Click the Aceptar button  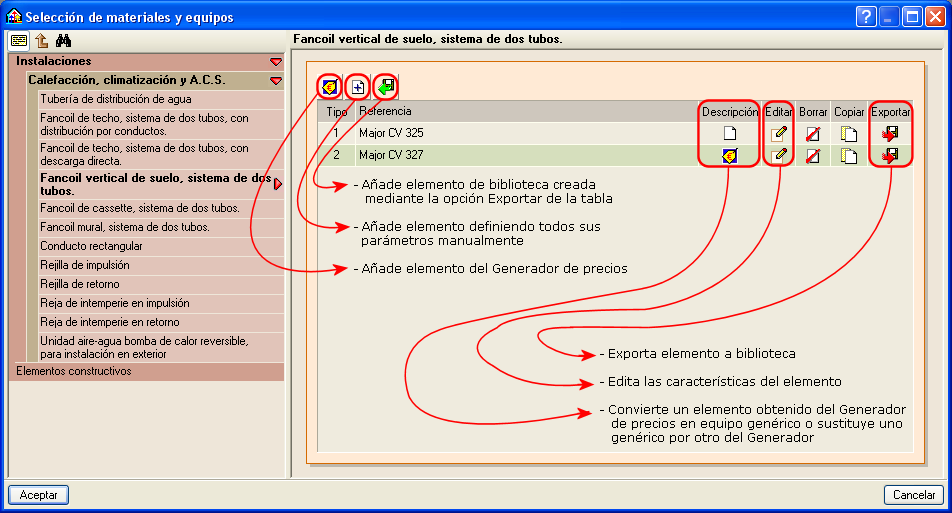coord(38,495)
